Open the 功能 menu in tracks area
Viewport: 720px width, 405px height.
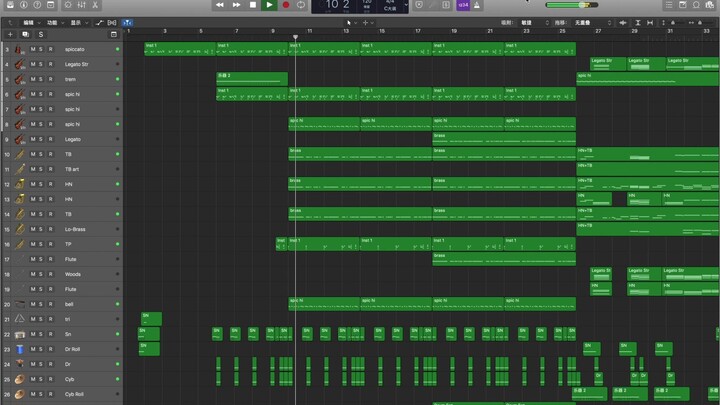coord(55,22)
